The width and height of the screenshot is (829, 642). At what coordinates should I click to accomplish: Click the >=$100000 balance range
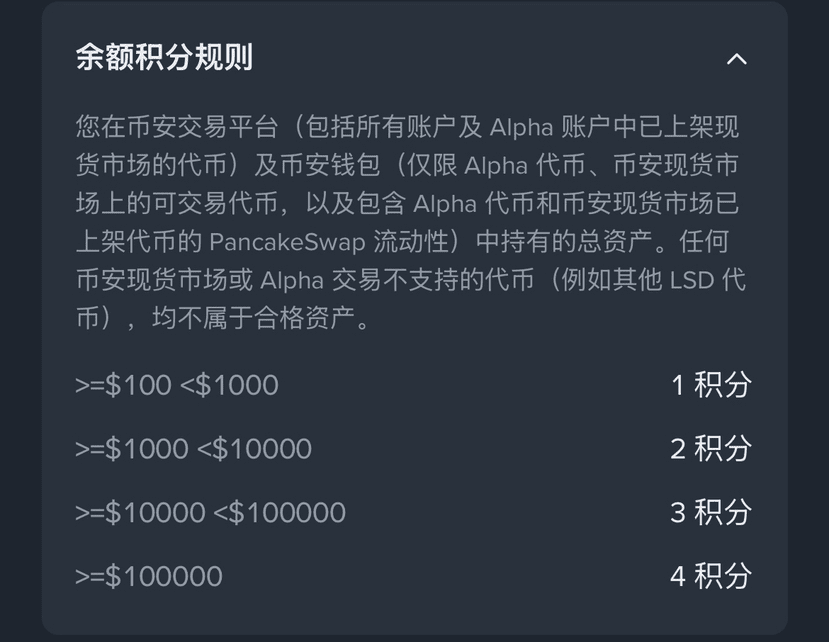(x=149, y=576)
